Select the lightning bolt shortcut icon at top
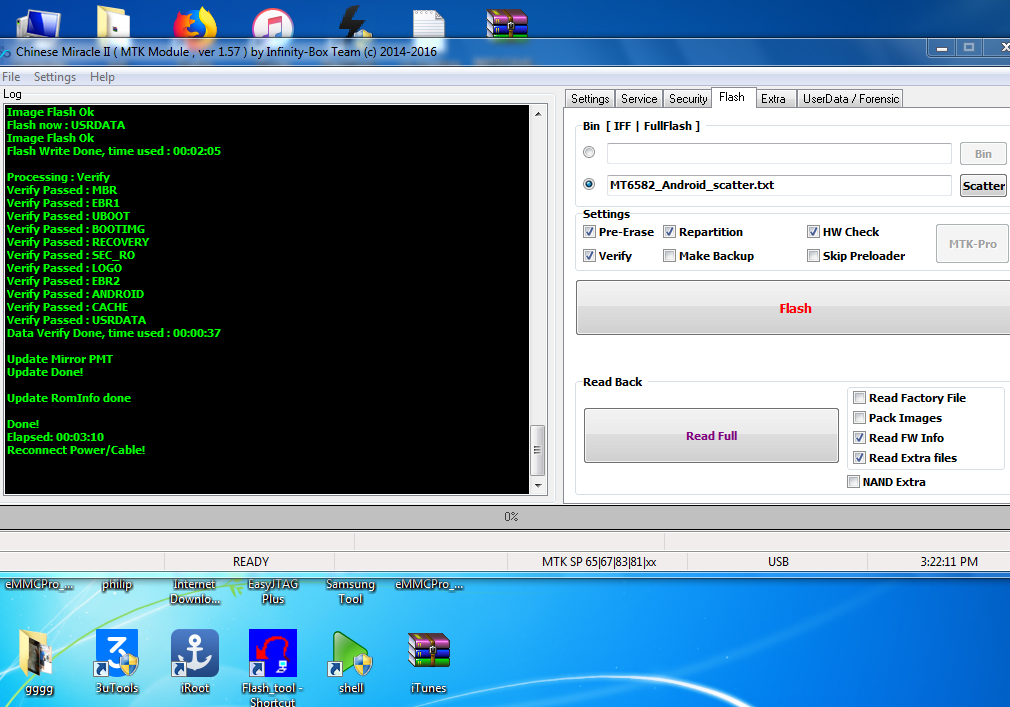The width and height of the screenshot is (1010, 707). click(353, 23)
